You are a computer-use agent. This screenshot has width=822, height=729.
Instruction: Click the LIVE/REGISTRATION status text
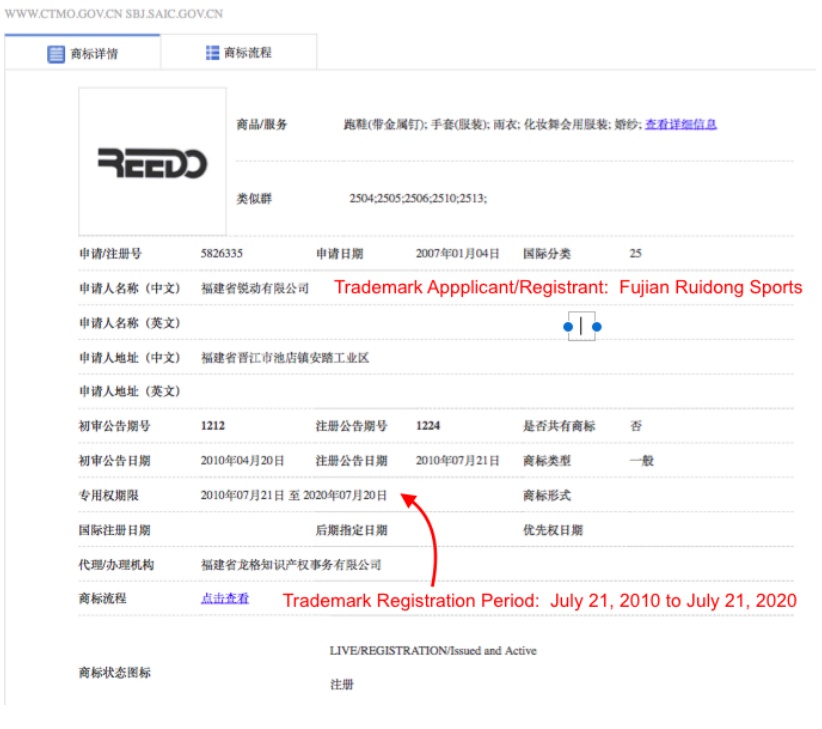point(433,651)
